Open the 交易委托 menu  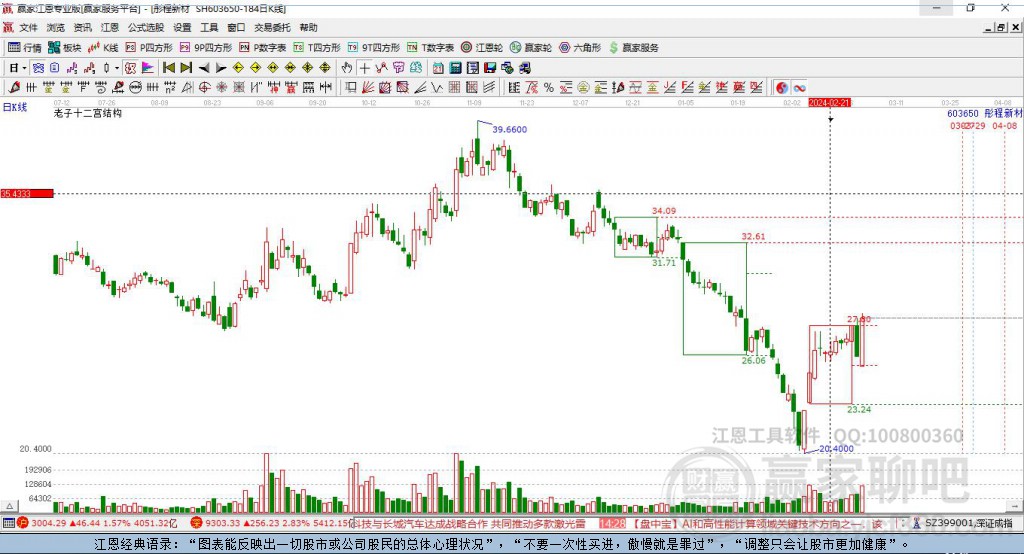272,27
